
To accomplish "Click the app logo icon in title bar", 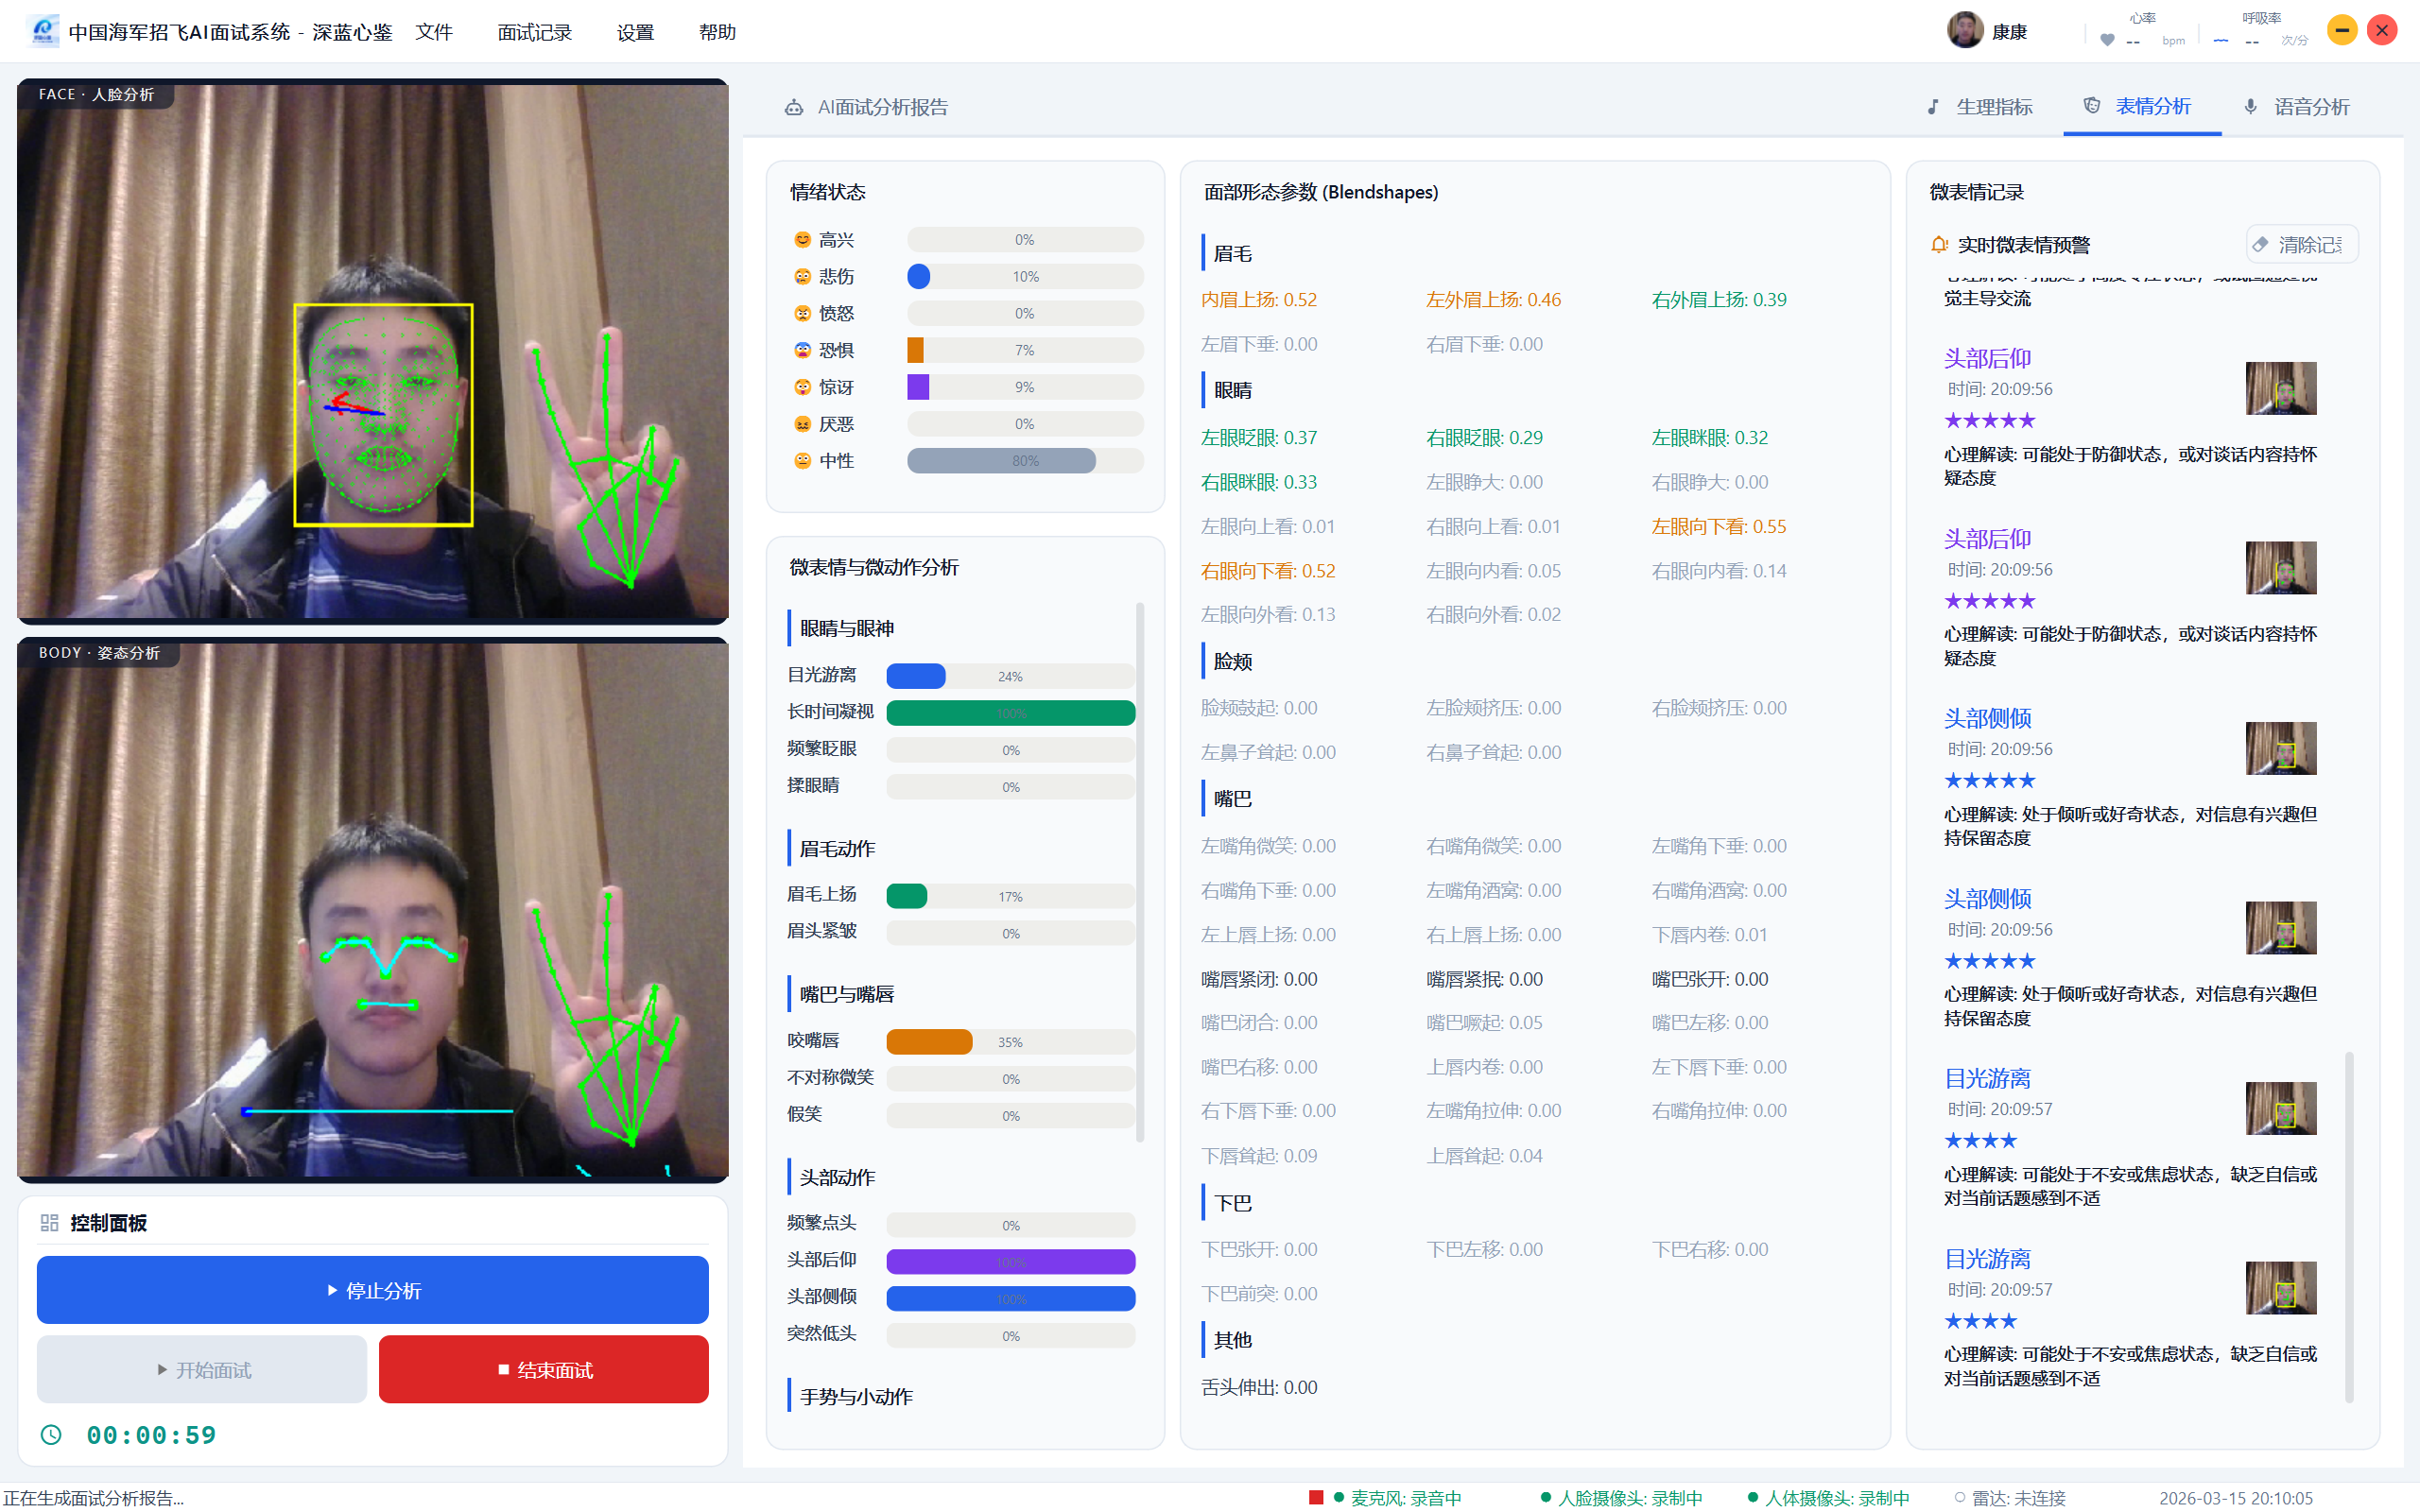I will click(x=43, y=31).
